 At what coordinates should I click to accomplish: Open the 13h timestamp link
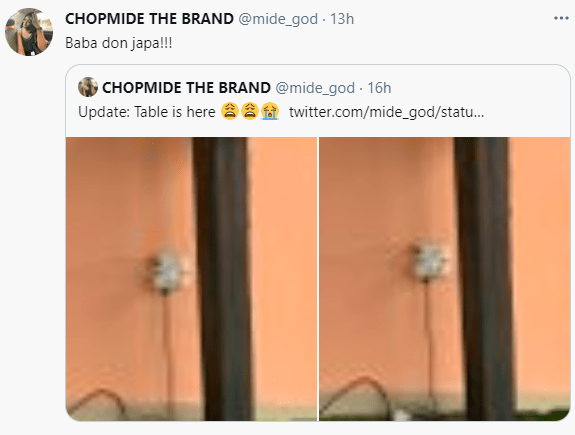click(342, 19)
